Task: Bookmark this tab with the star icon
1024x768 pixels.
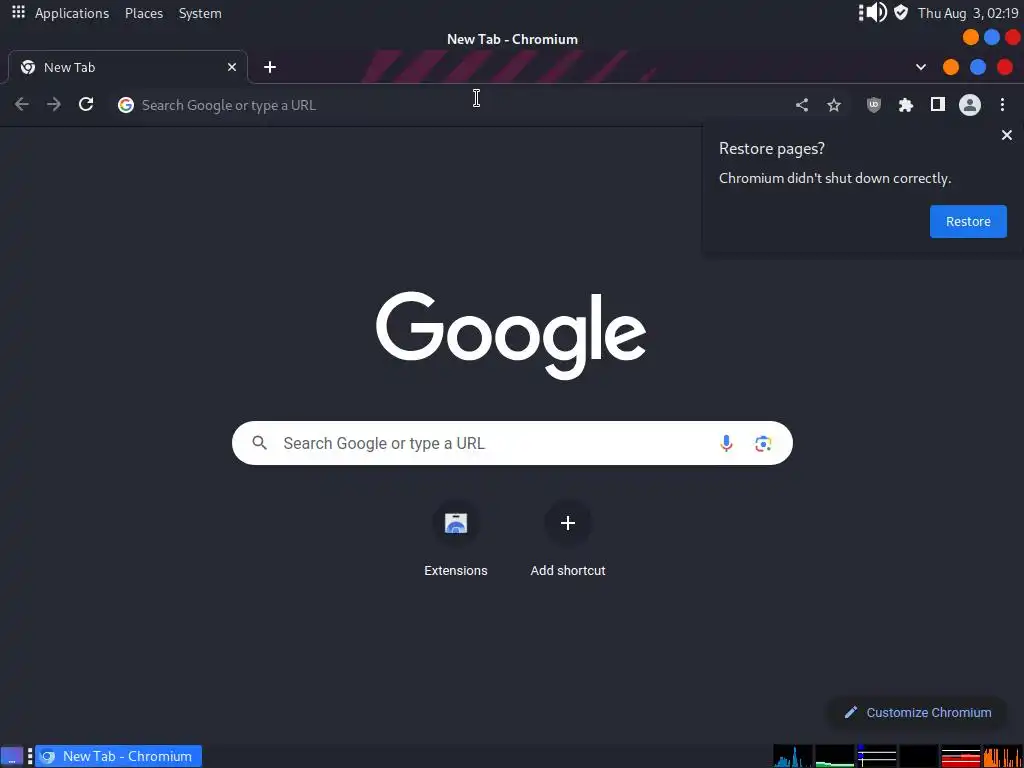Action: pos(834,104)
